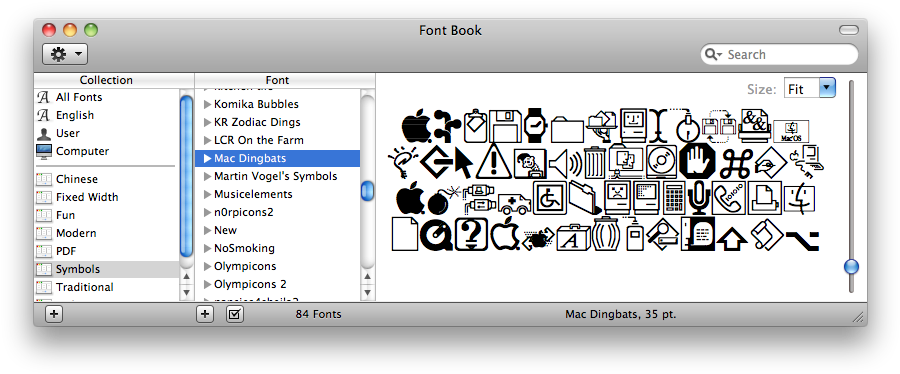This screenshot has height=374, width=900.
Task: Open the Size dropdown showing Fit
Action: pos(810,88)
